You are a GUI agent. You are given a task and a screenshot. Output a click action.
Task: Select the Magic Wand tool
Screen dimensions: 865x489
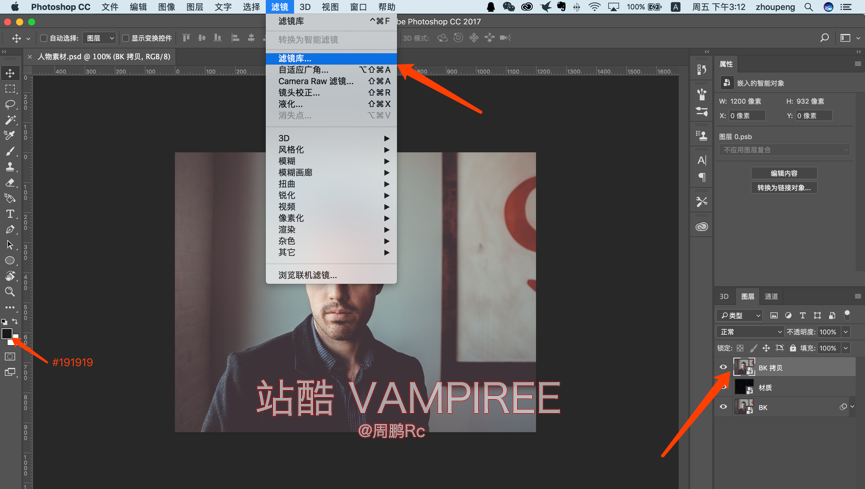[10, 120]
